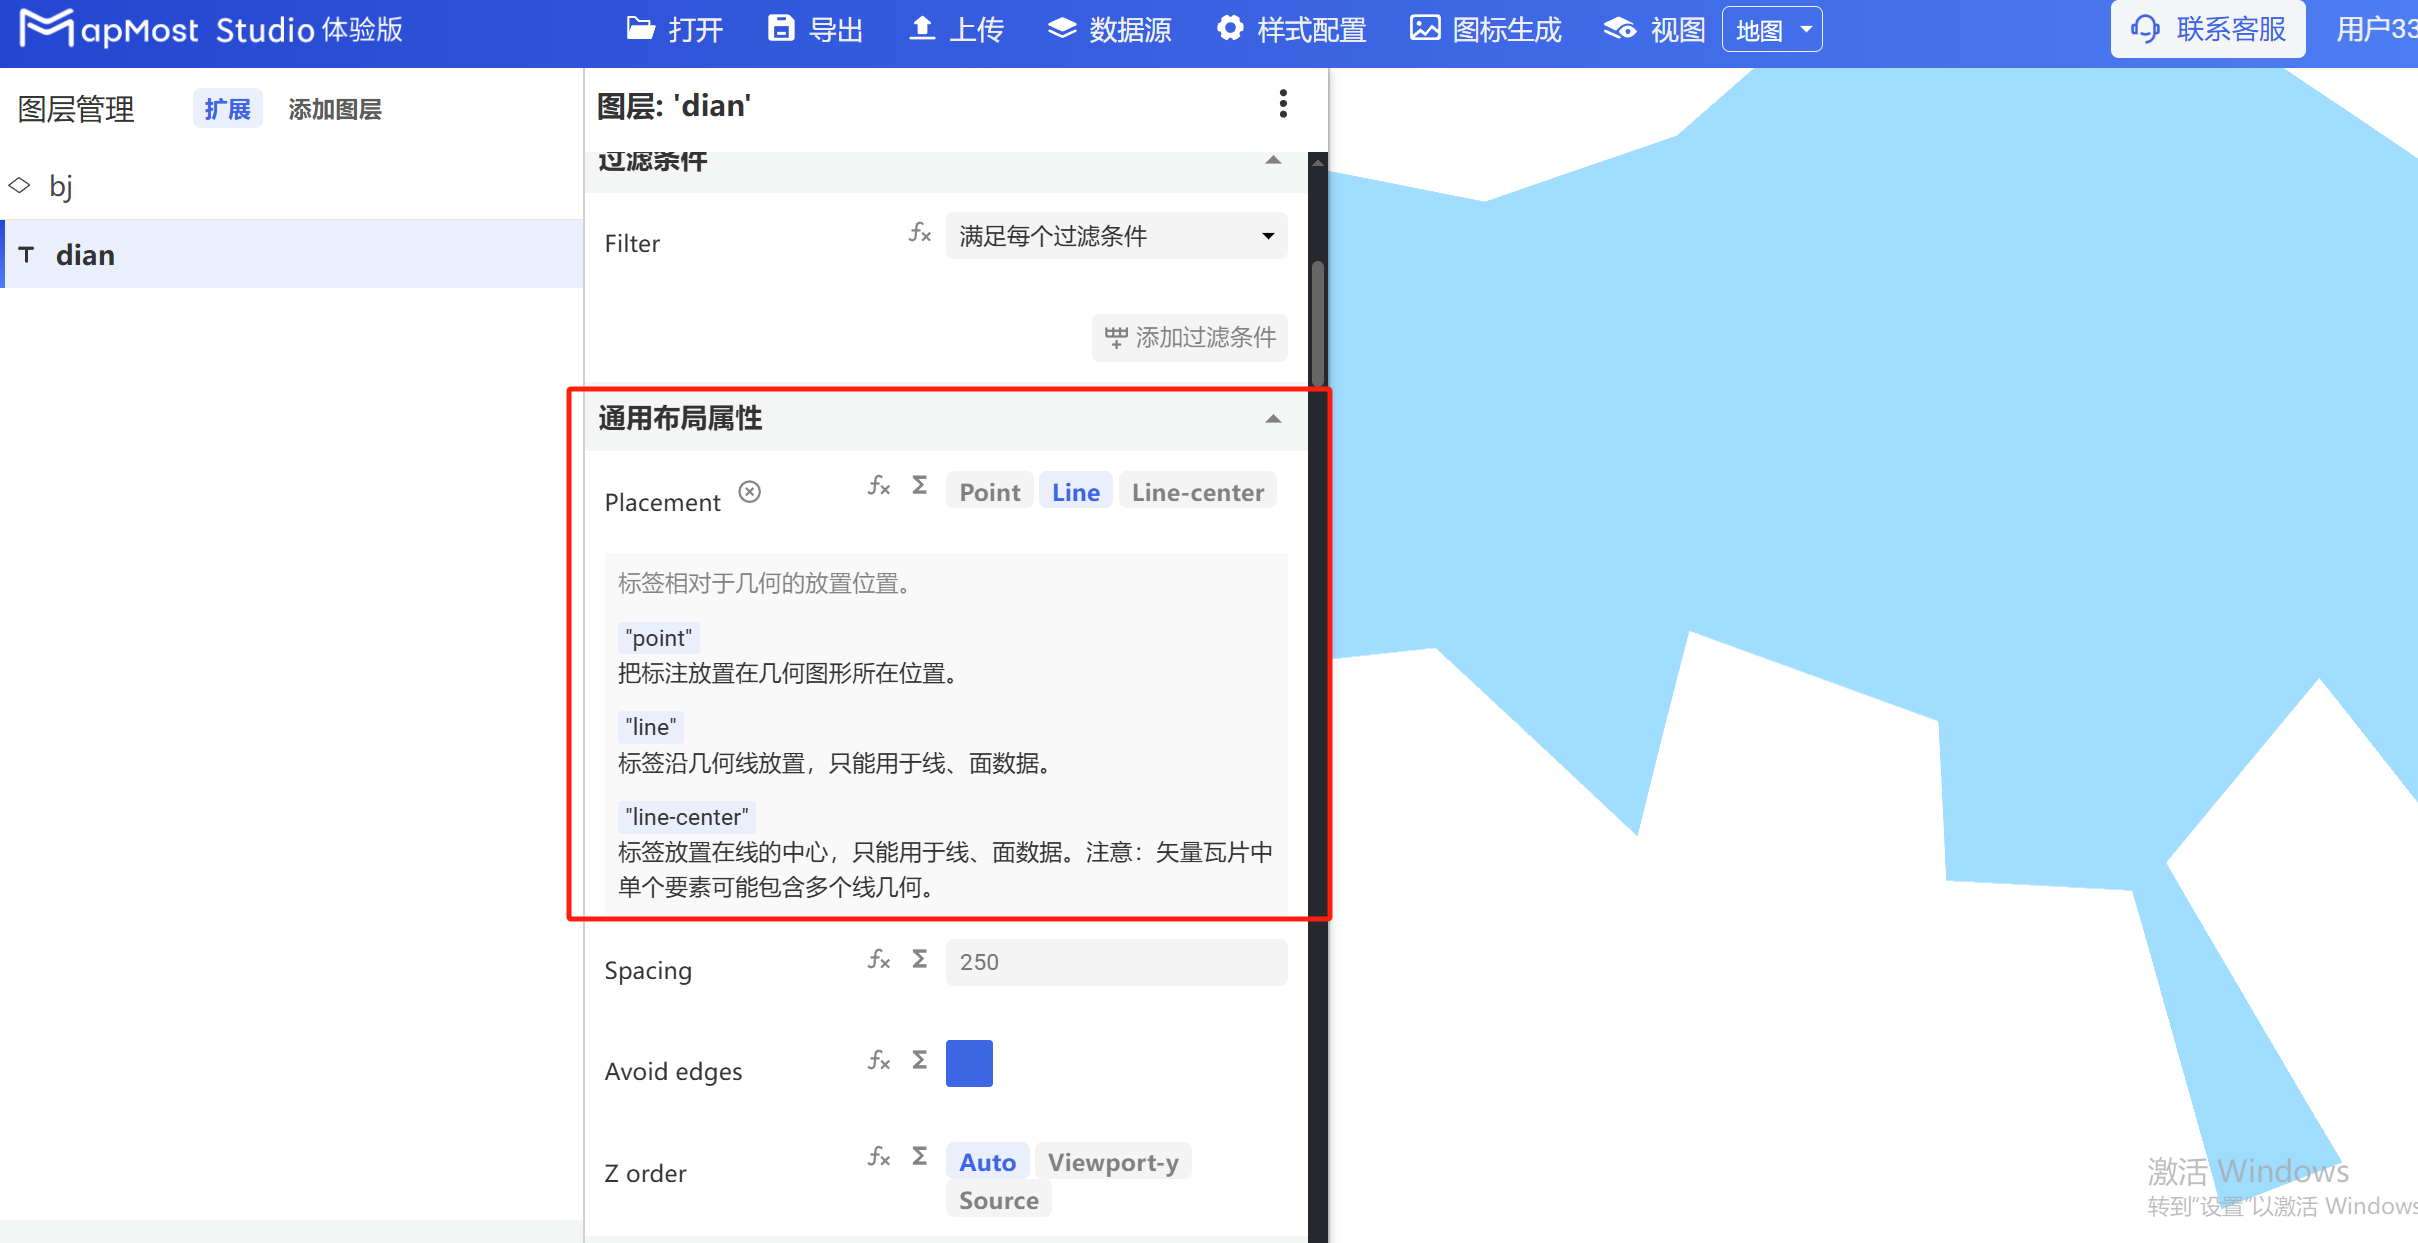Click the blue Avoid edges color swatch
2418x1243 pixels.
click(x=968, y=1062)
